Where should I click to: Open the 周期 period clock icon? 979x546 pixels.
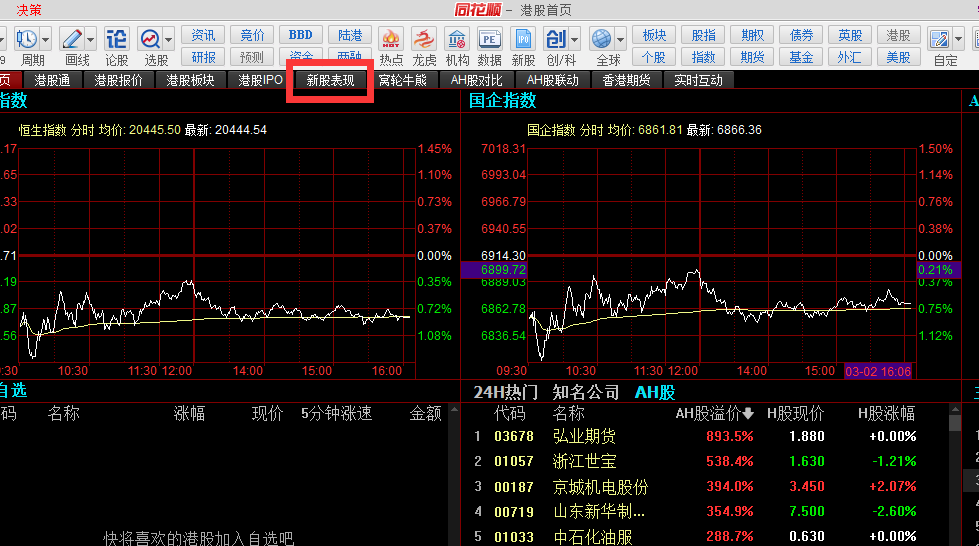[26, 39]
